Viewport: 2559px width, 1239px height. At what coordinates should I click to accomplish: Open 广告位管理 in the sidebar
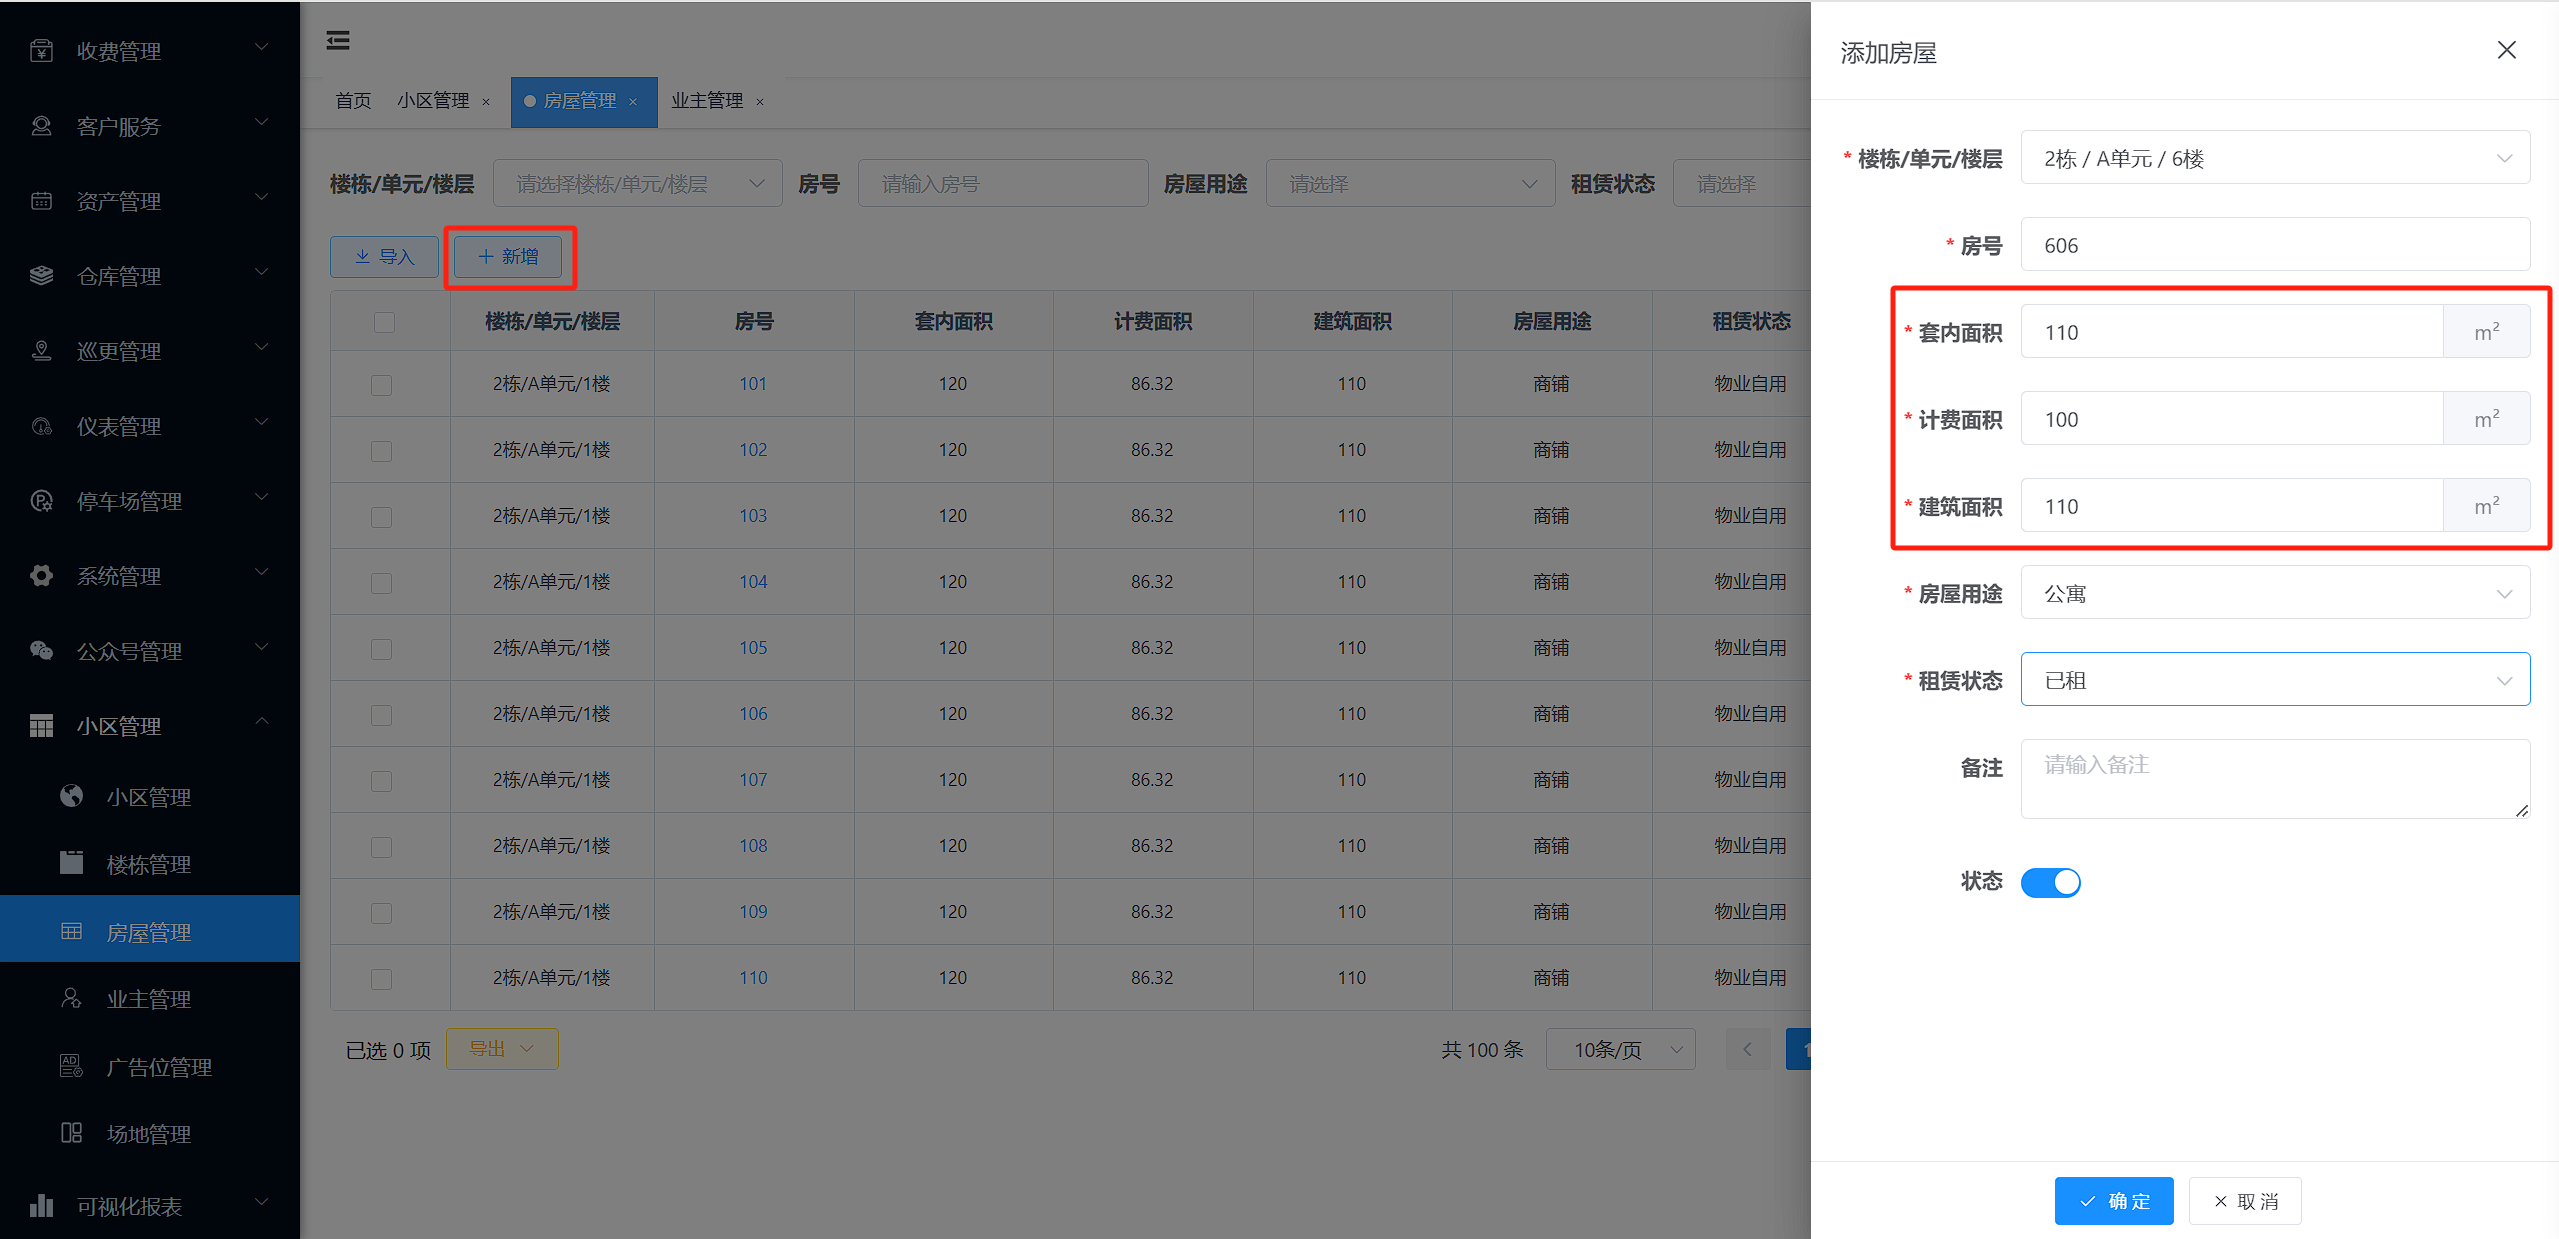click(x=150, y=1067)
